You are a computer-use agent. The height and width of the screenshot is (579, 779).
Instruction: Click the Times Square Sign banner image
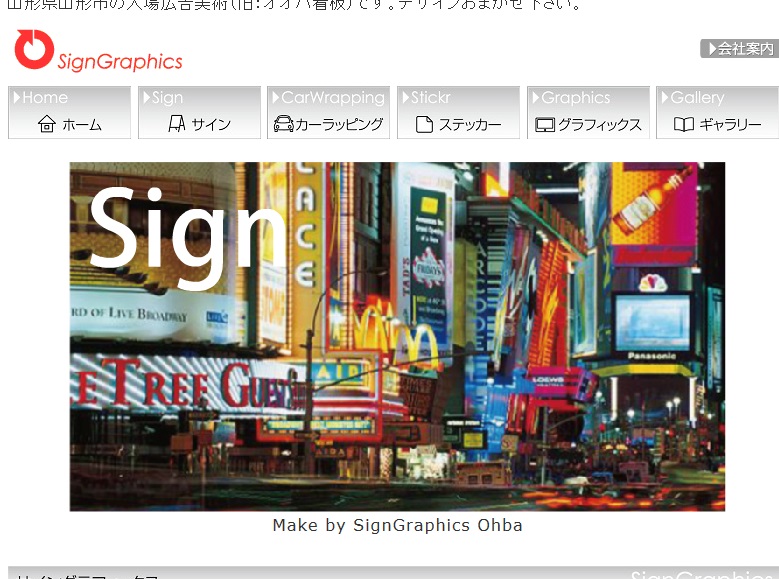coord(397,336)
